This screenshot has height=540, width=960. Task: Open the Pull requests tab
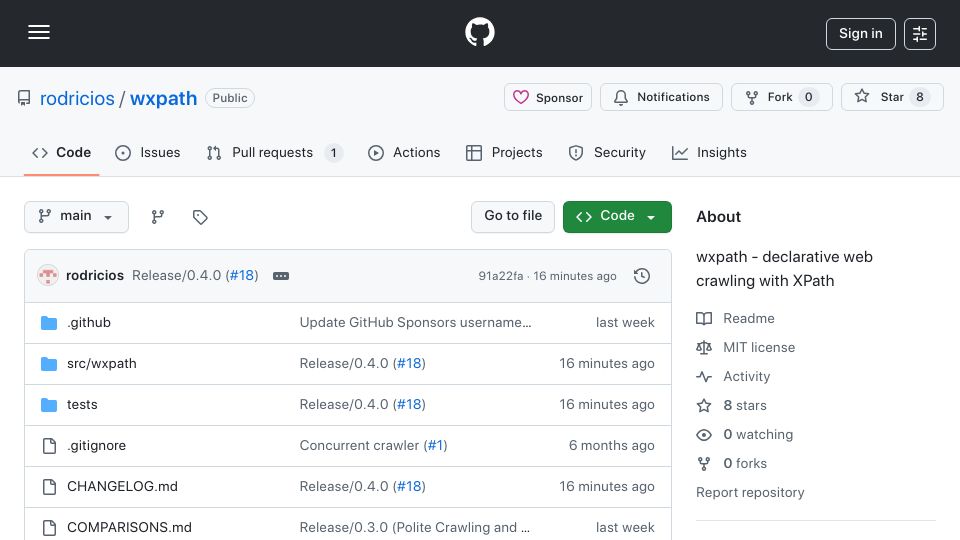274,152
